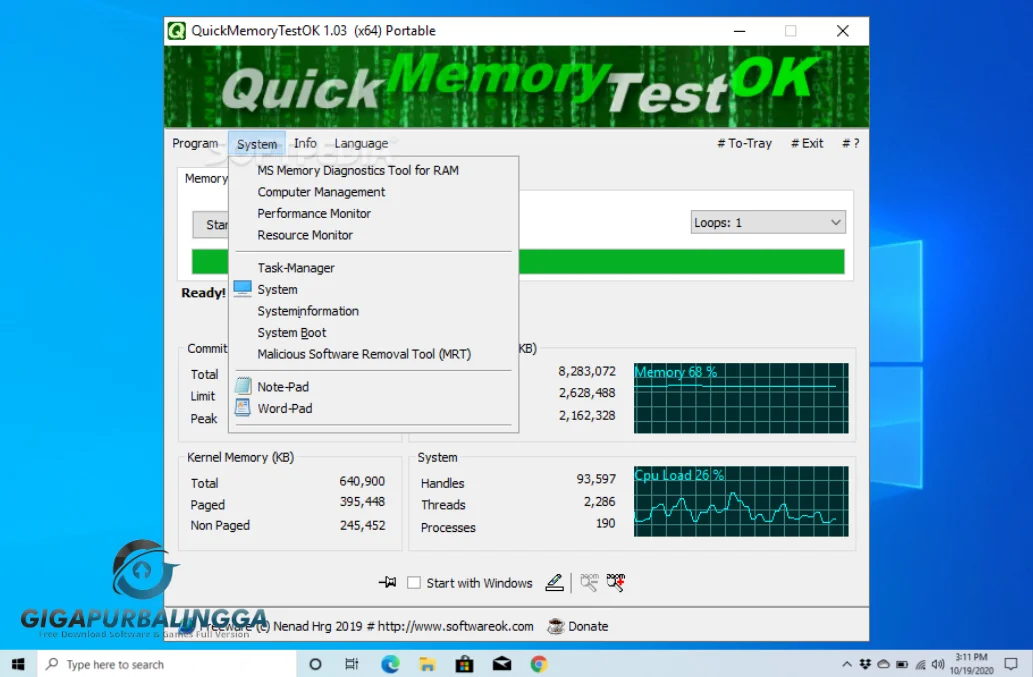Close the open System menu
Image resolution: width=1033 pixels, height=677 pixels.
coord(257,144)
